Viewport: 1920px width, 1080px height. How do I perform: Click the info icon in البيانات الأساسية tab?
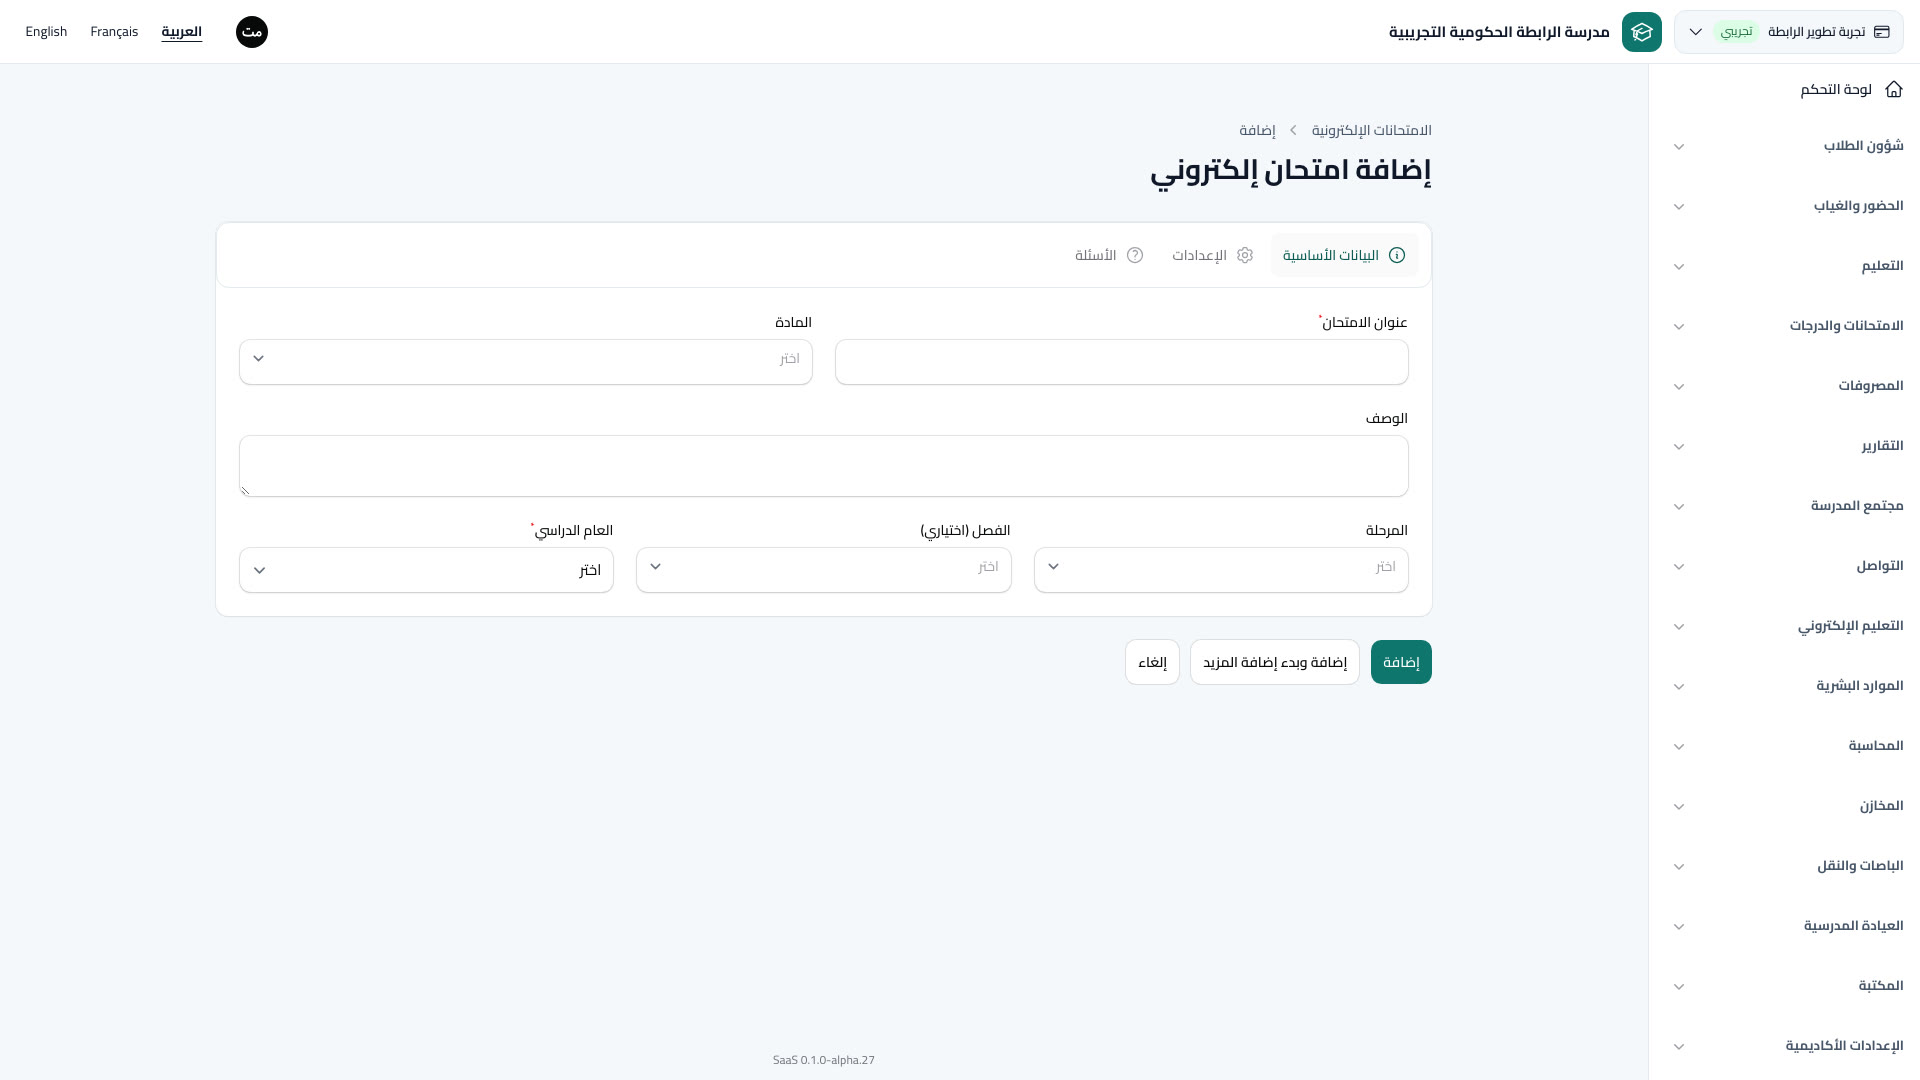tap(1397, 255)
